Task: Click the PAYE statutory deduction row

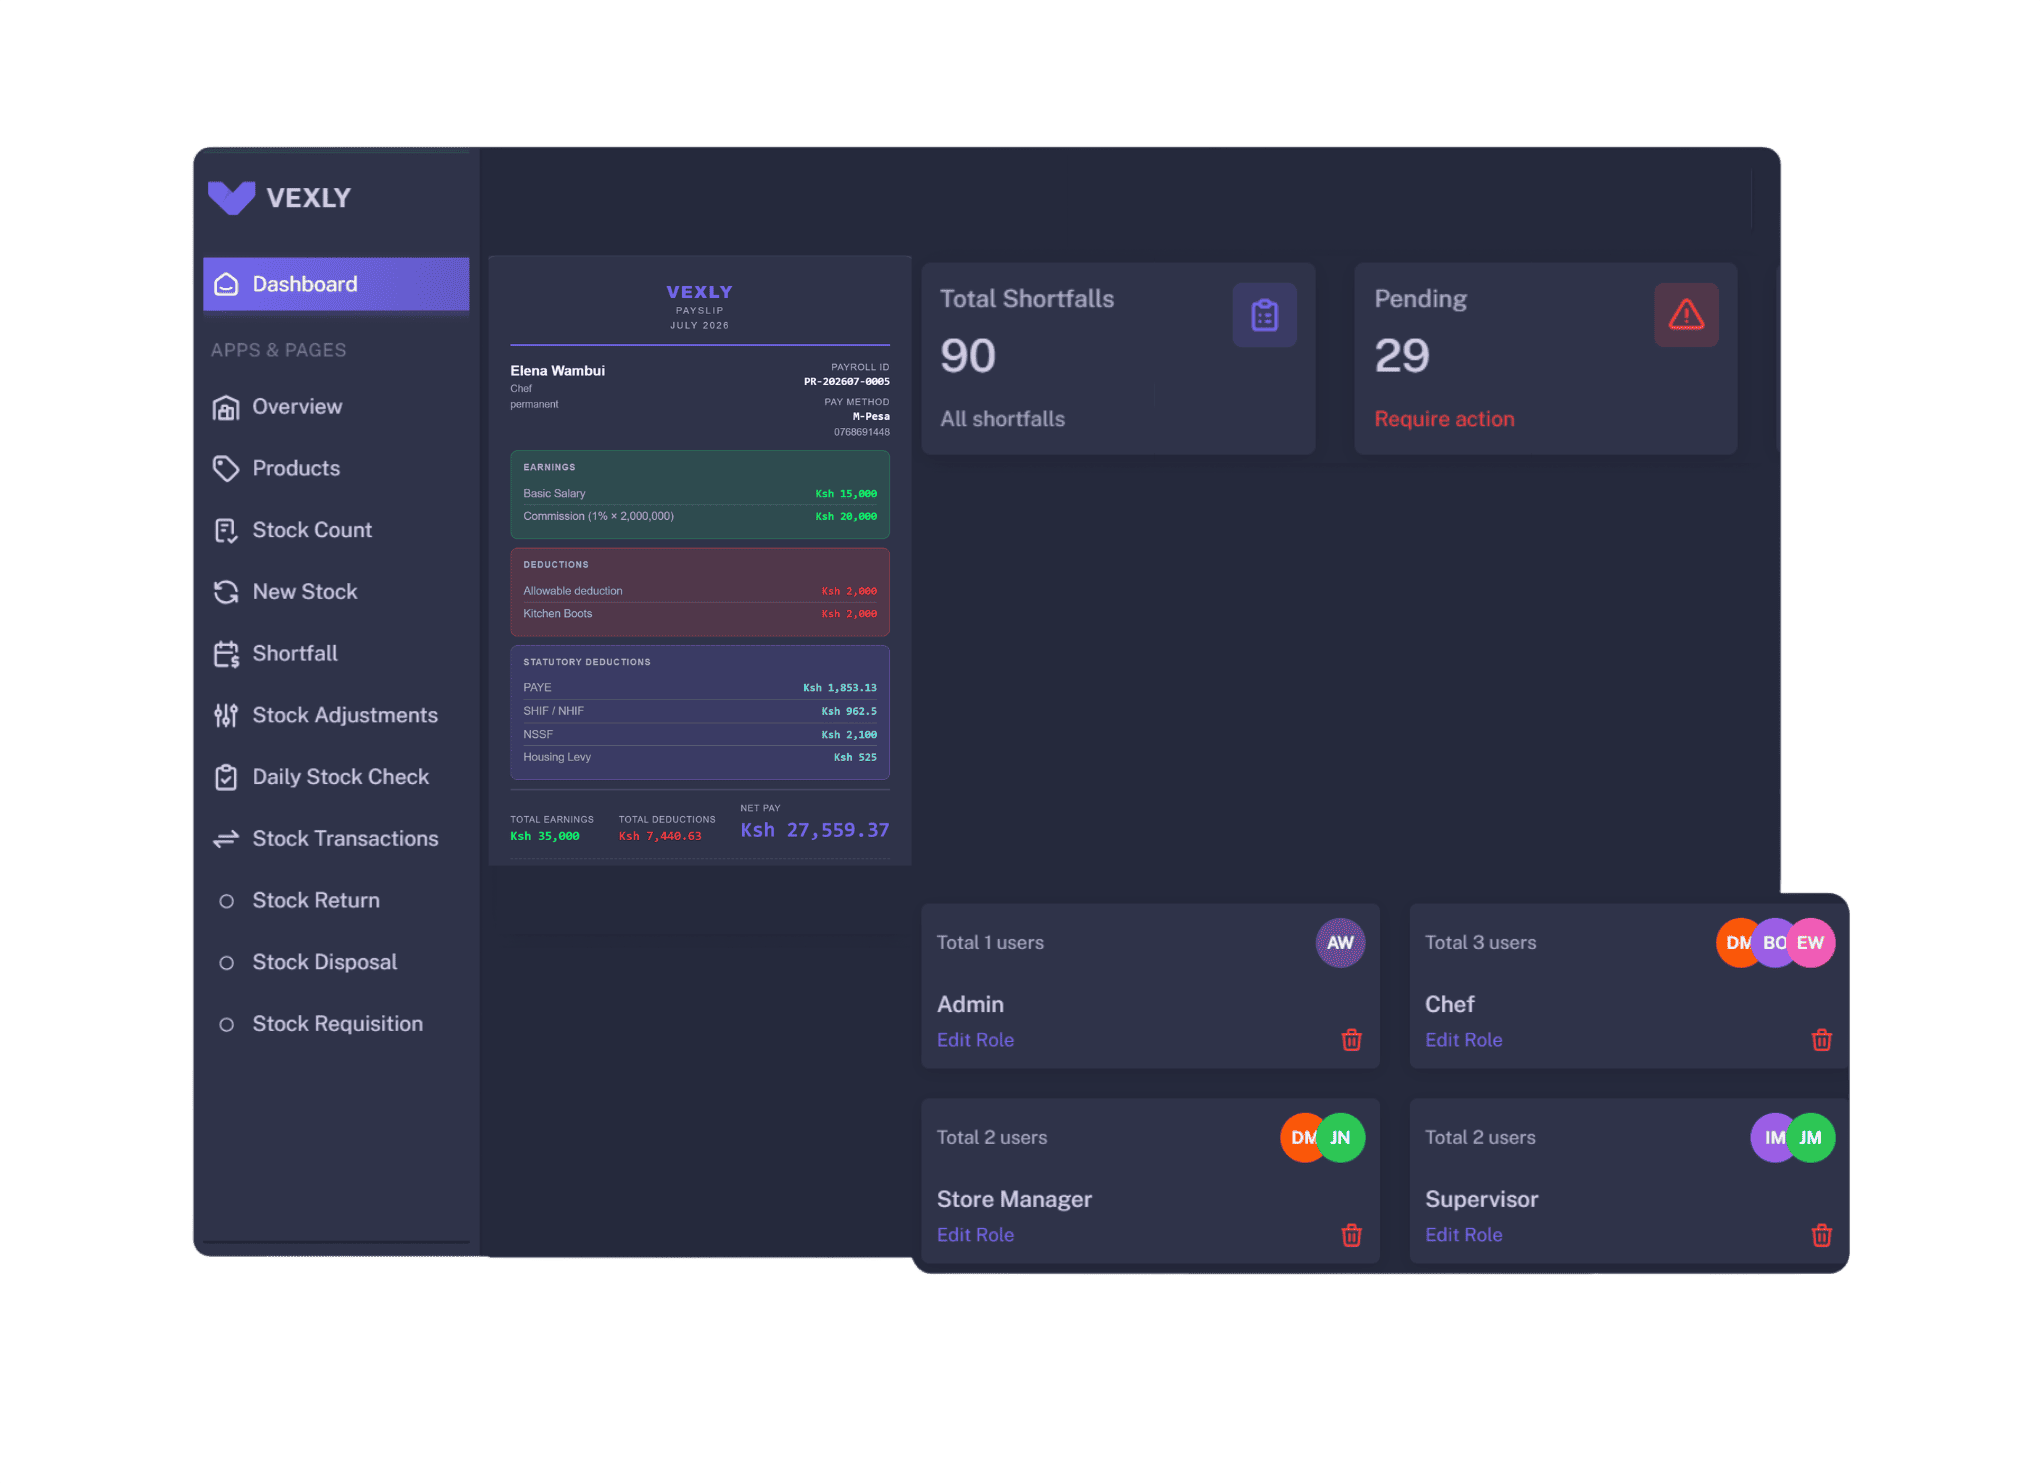Action: (x=699, y=688)
